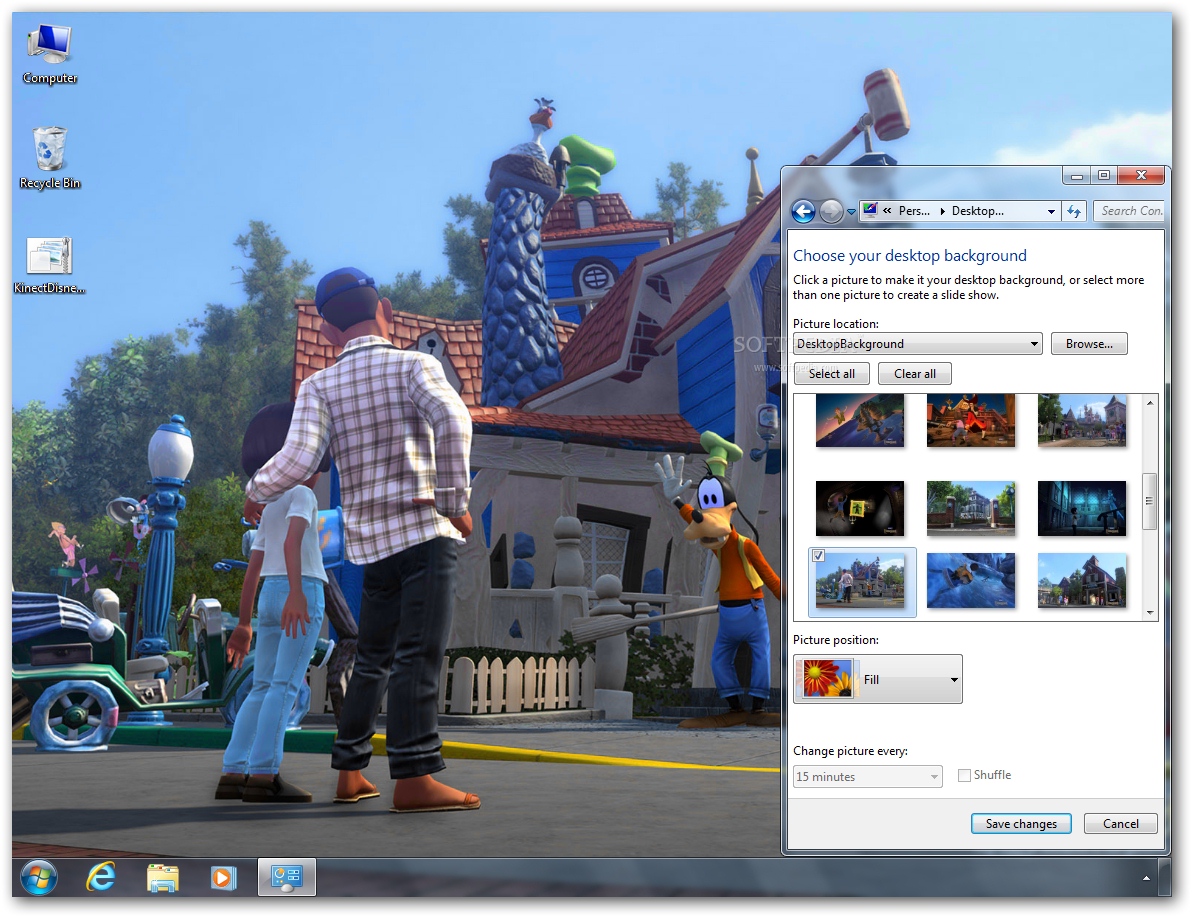Minimize the desktop background window

point(1076,176)
